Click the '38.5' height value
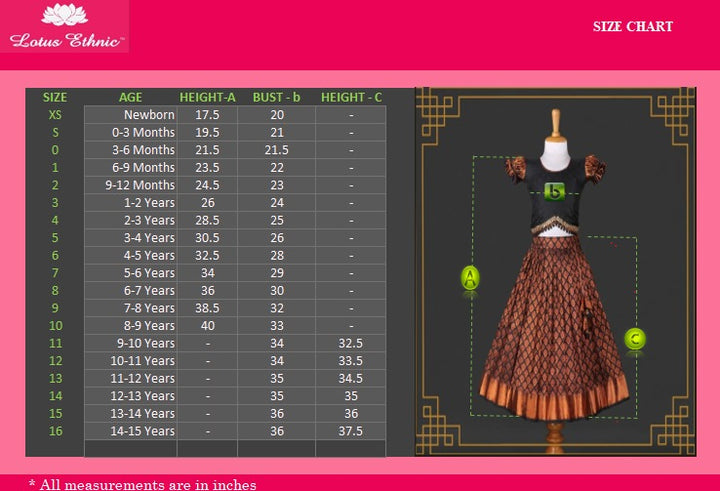The width and height of the screenshot is (720, 491). 207,308
